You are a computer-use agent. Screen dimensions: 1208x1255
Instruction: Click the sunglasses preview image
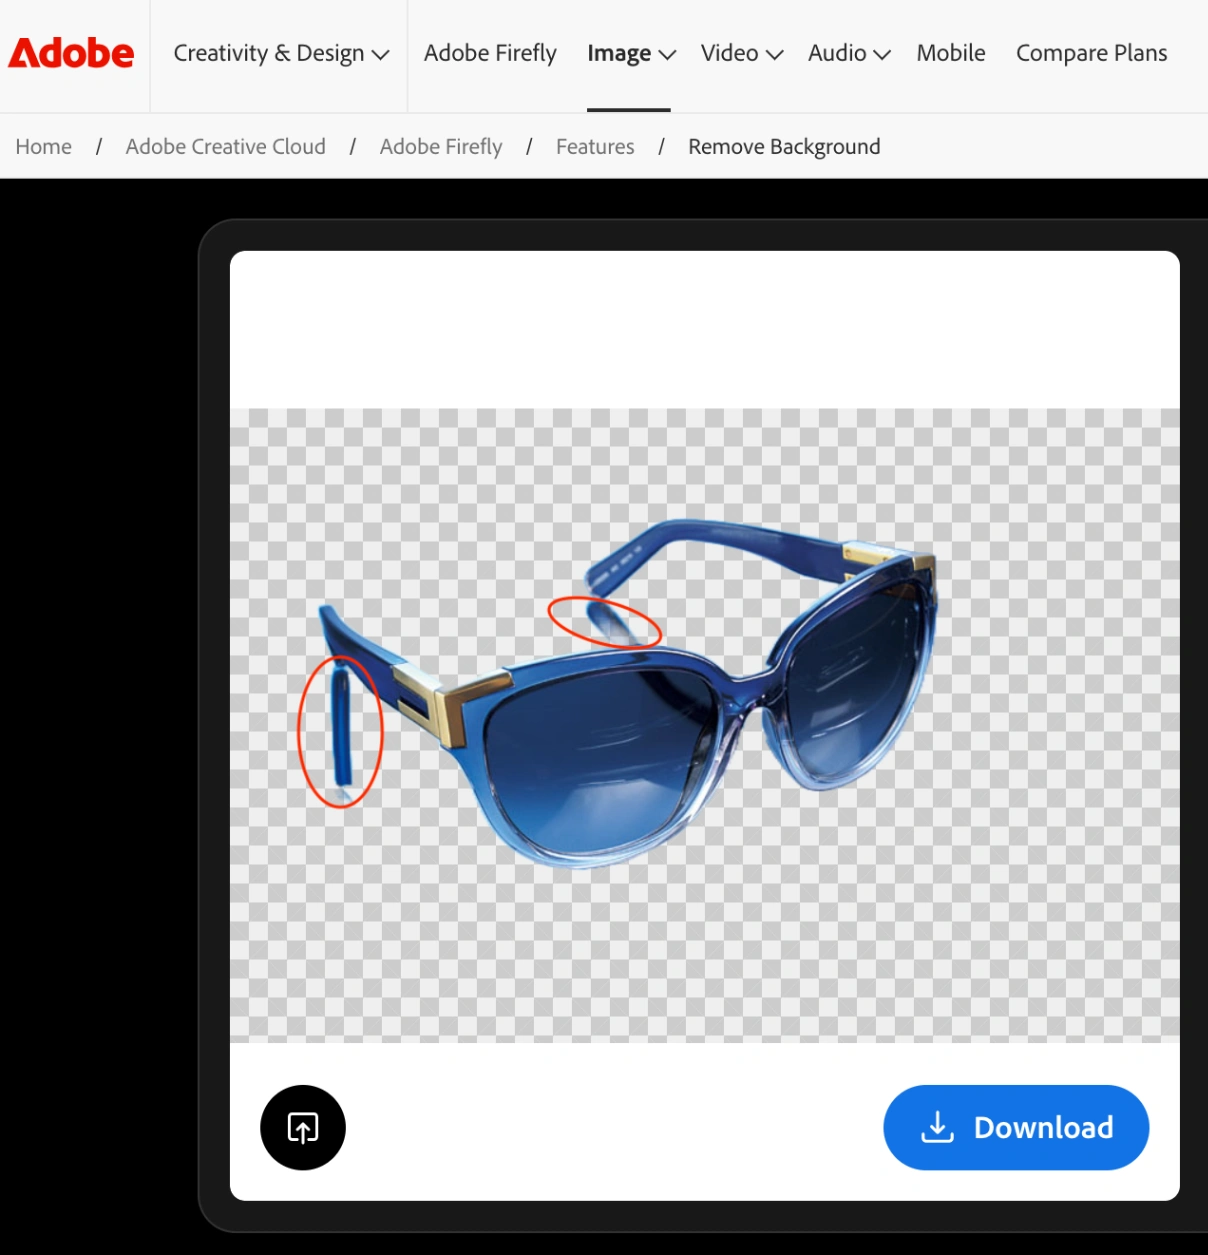pyautogui.click(x=705, y=725)
